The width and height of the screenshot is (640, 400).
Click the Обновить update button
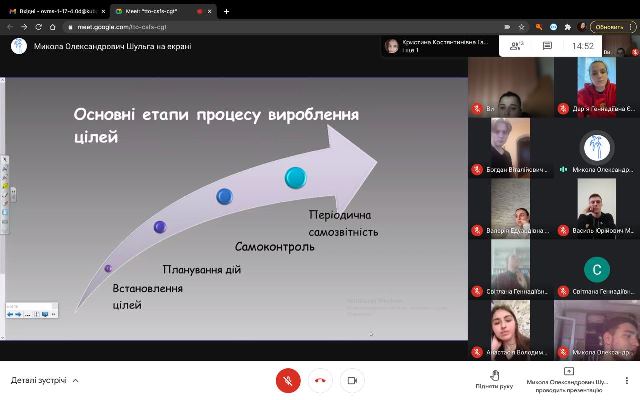[609, 27]
